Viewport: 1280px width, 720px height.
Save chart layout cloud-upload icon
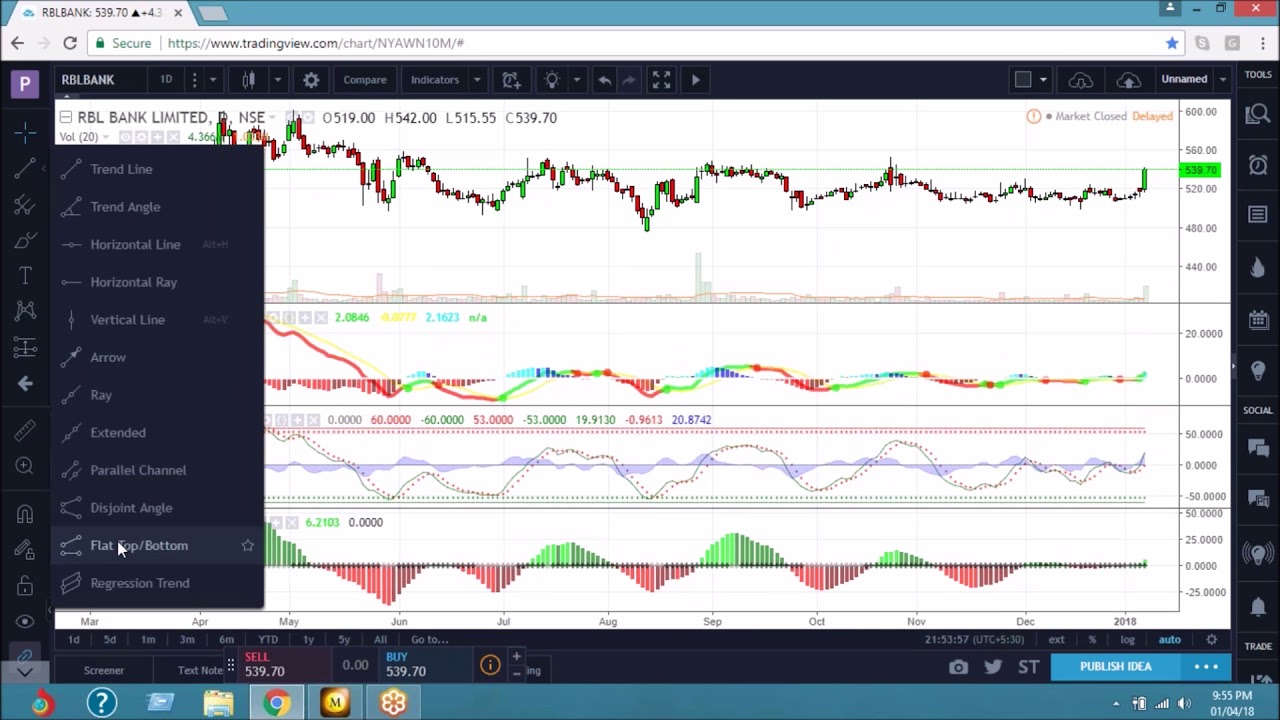1128,80
